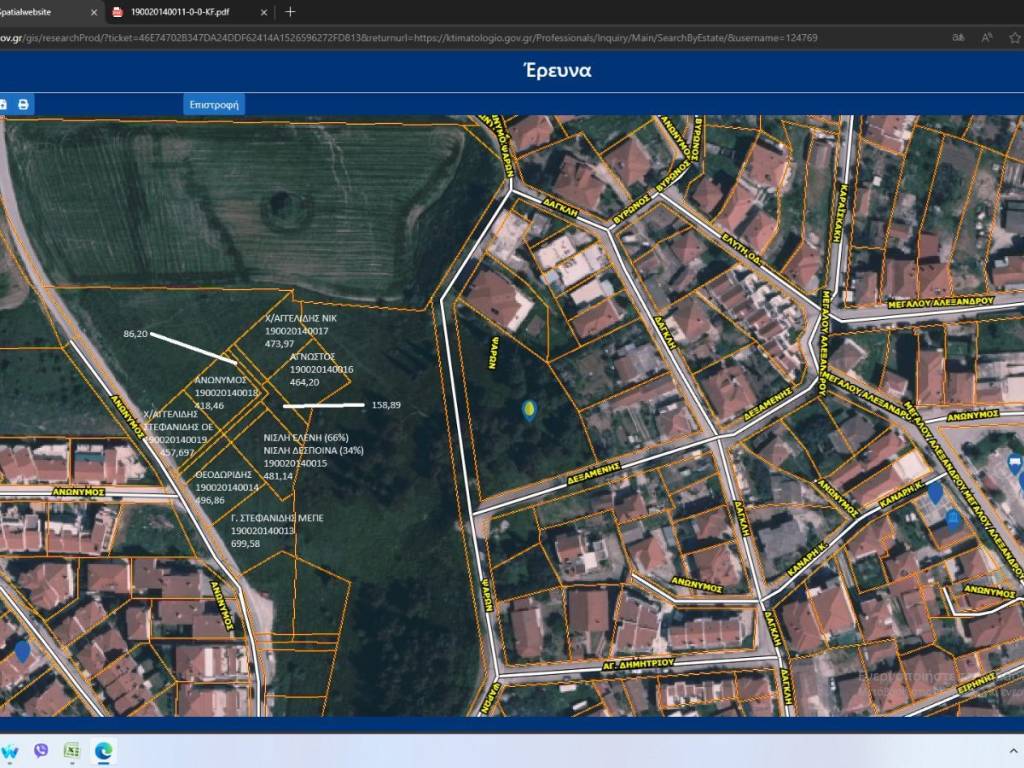Click the yellow location pin on the map

pyautogui.click(x=528, y=409)
